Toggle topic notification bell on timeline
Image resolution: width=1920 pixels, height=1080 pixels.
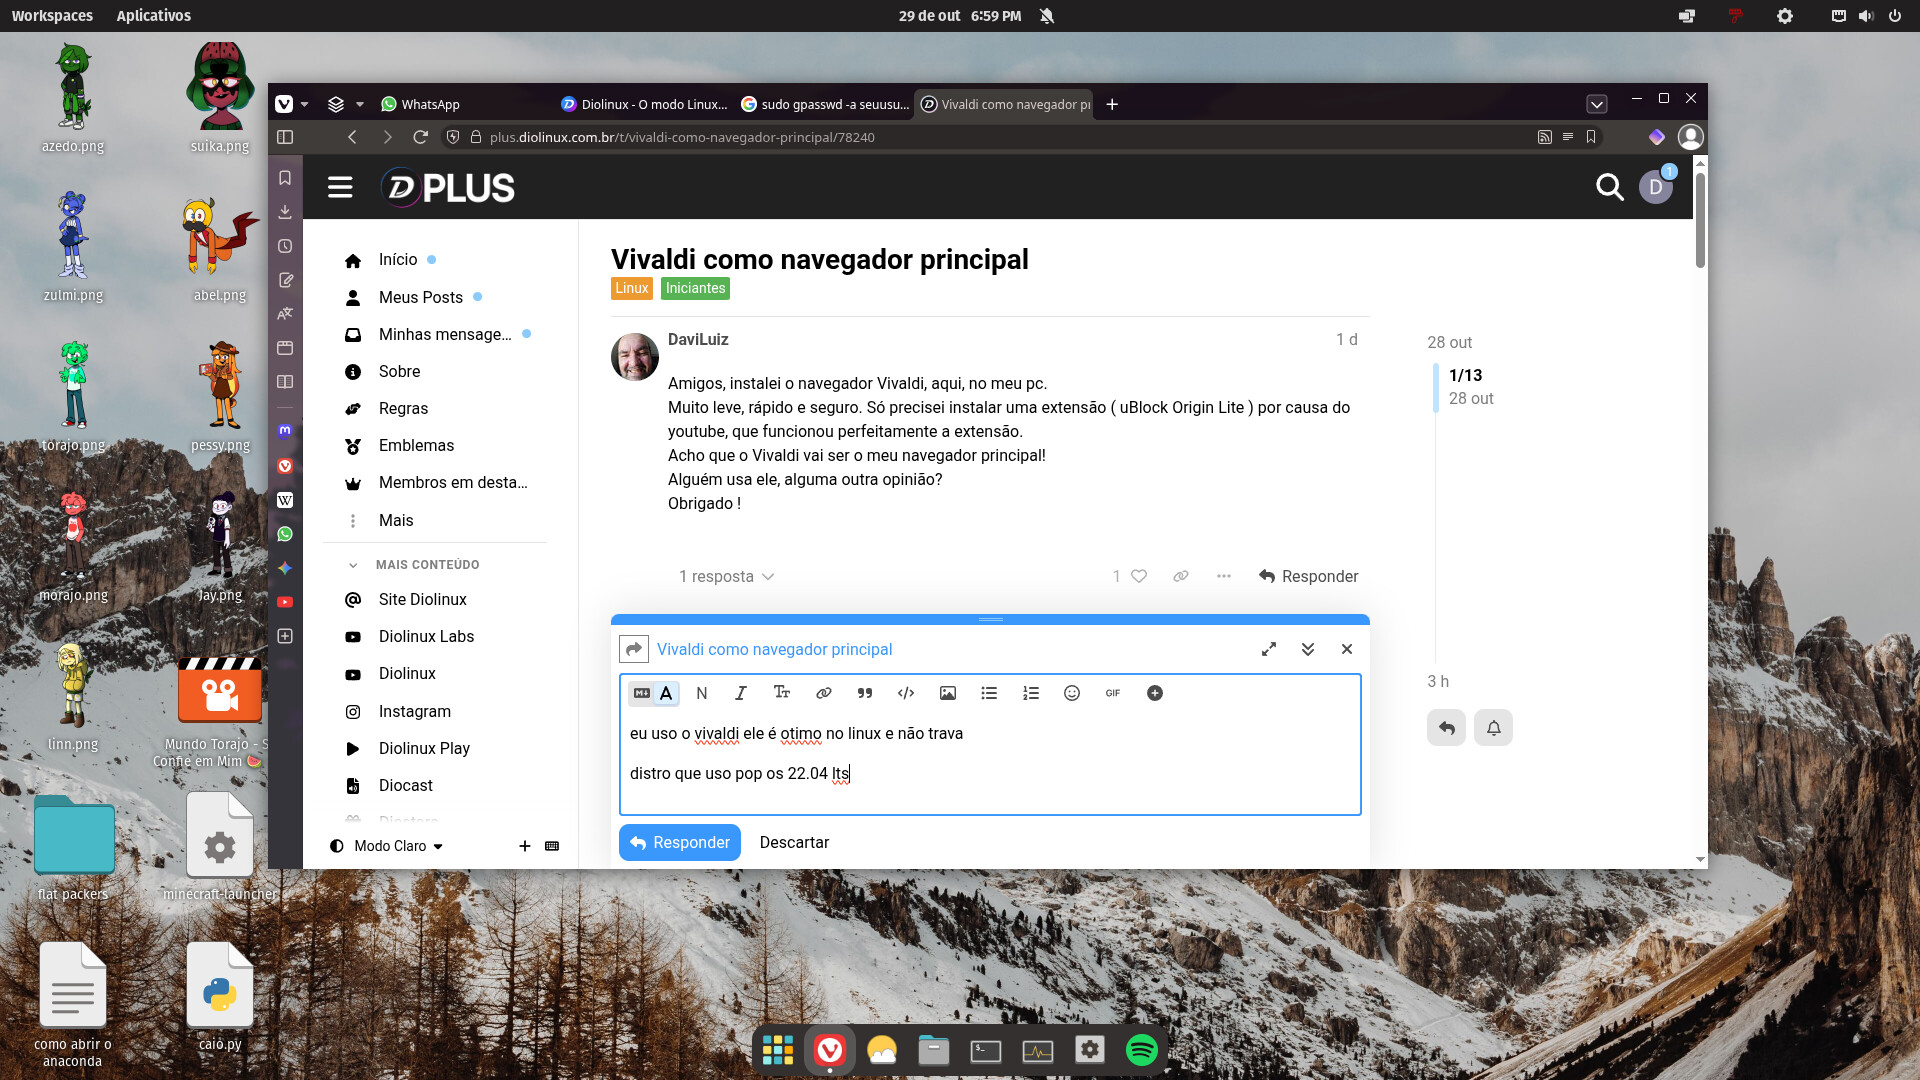pyautogui.click(x=1493, y=728)
